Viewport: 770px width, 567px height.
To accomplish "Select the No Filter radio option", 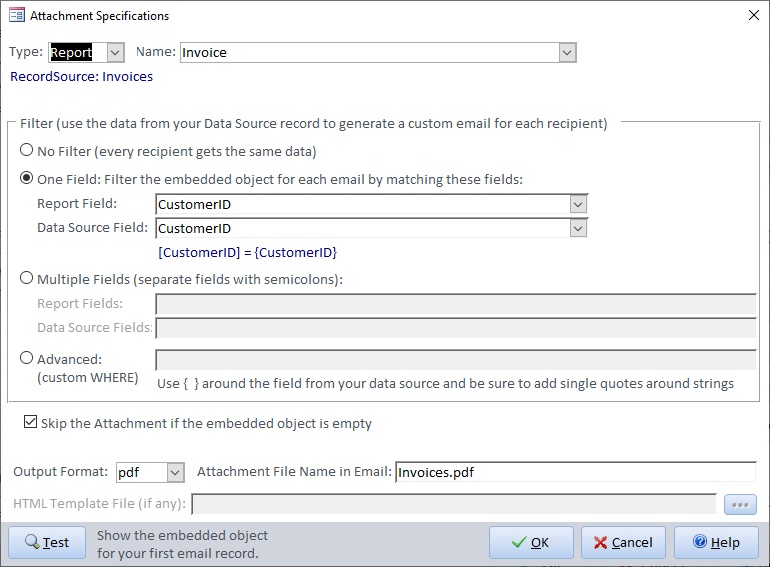I will click(27, 152).
